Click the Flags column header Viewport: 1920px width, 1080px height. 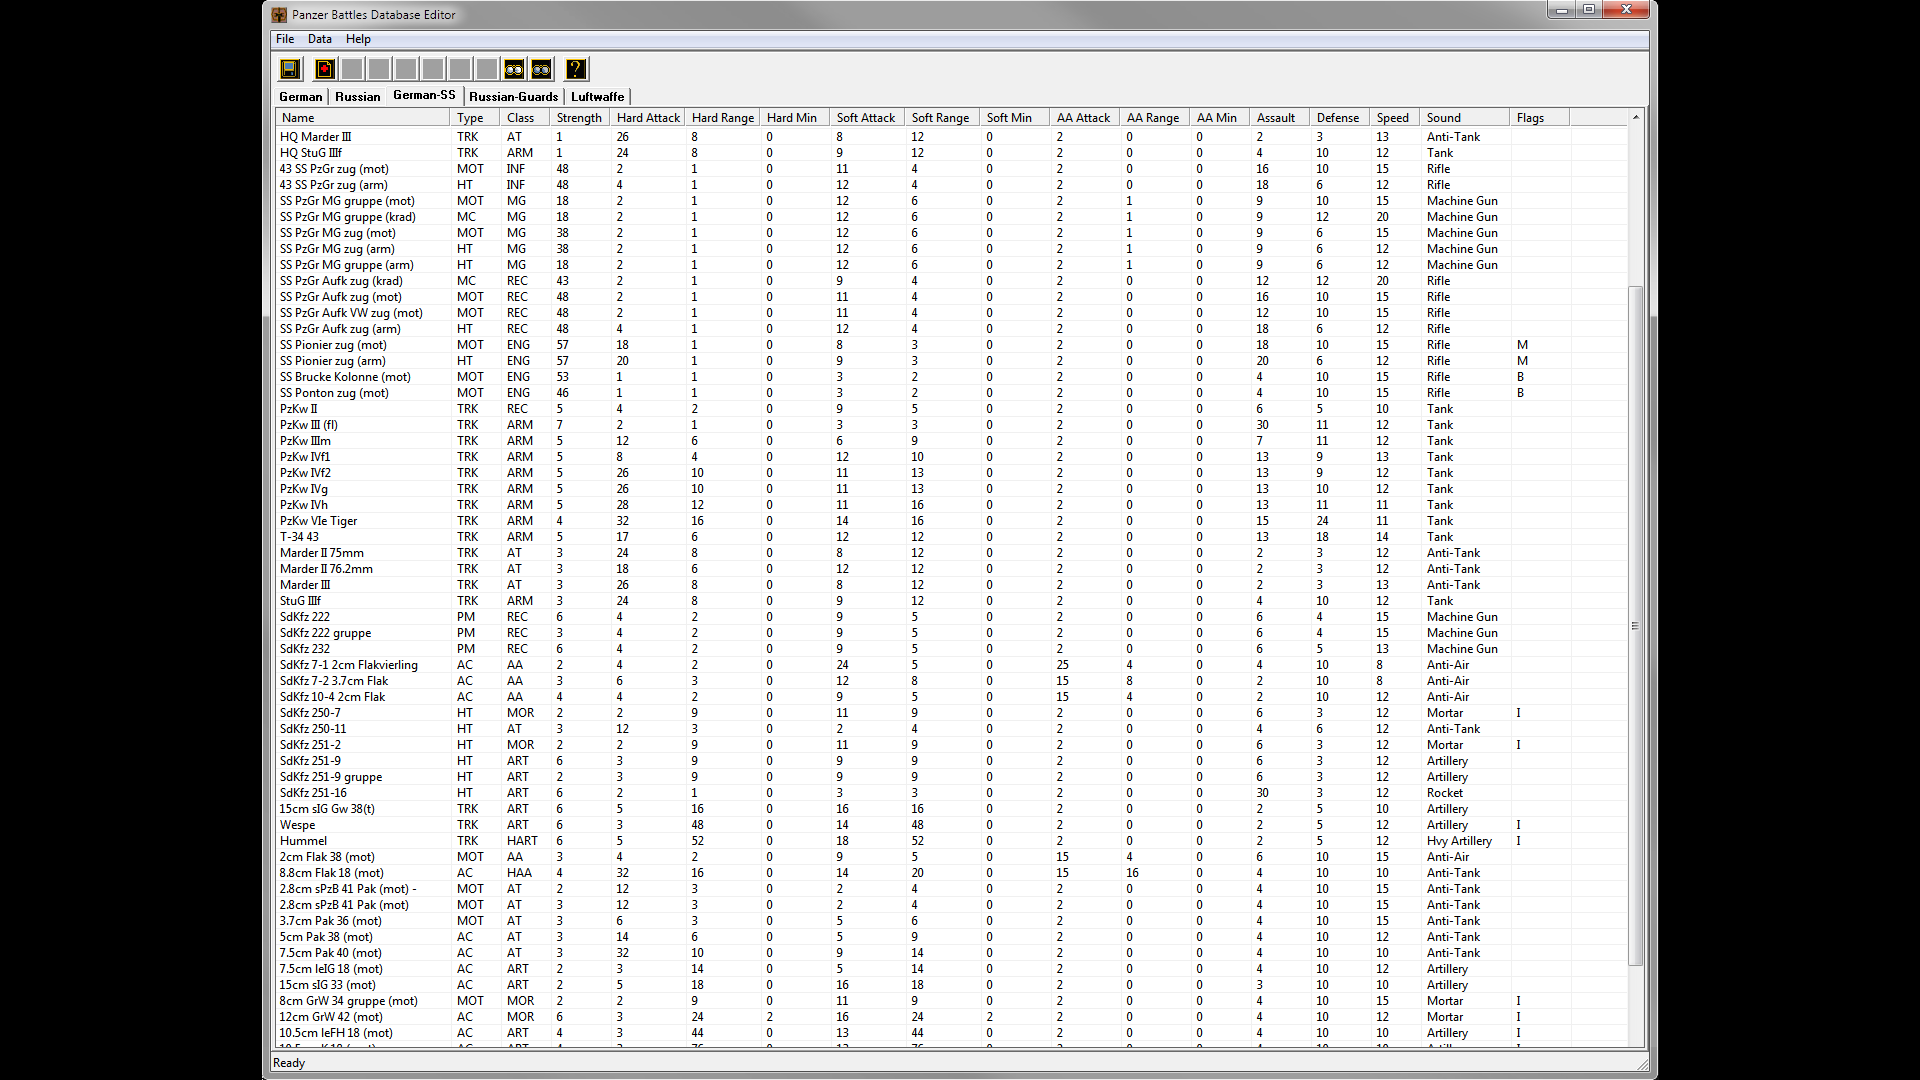pyautogui.click(x=1540, y=118)
